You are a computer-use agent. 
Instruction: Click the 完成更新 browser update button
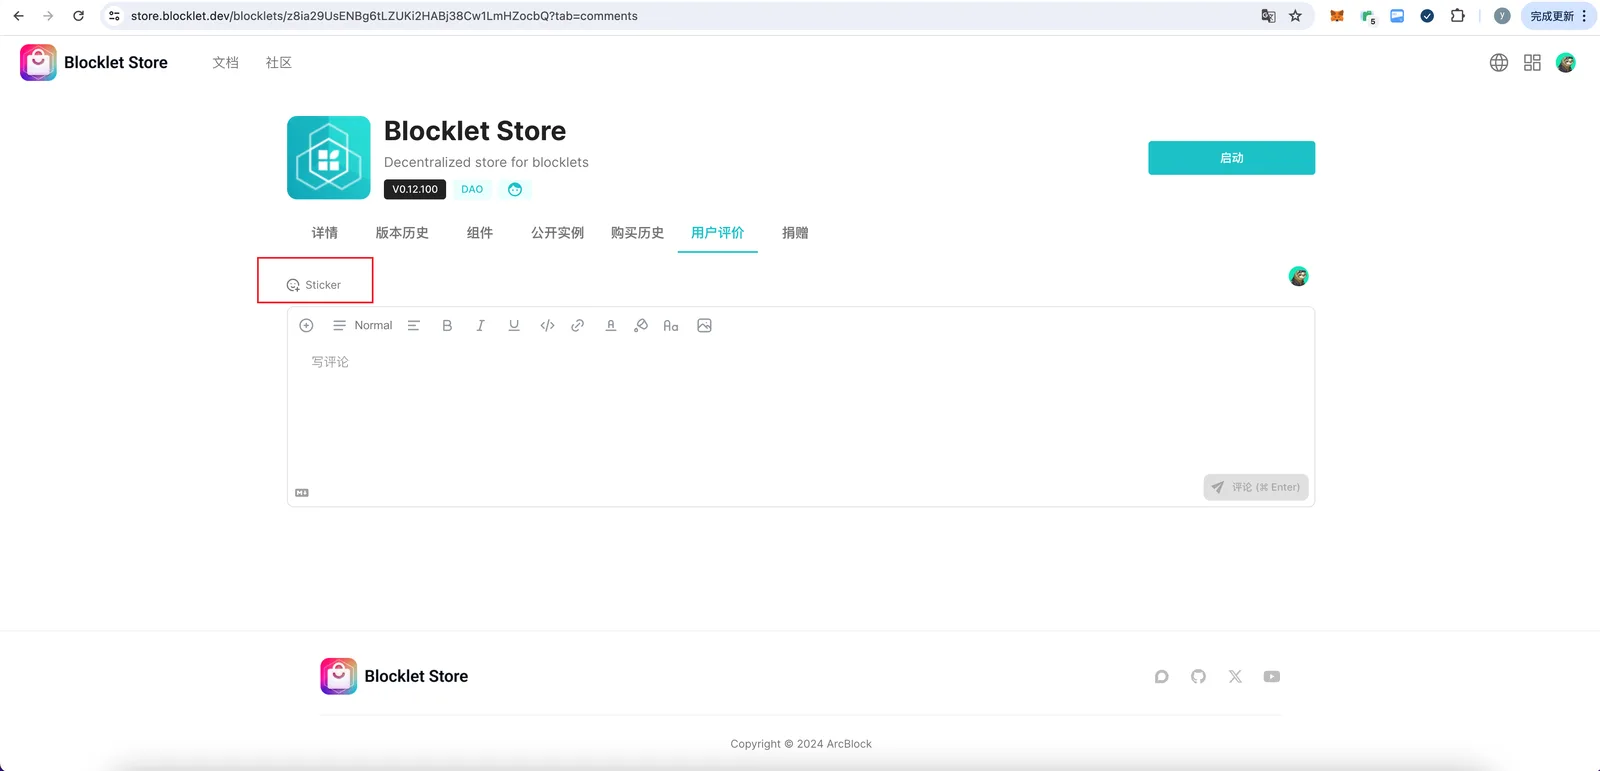click(1552, 16)
